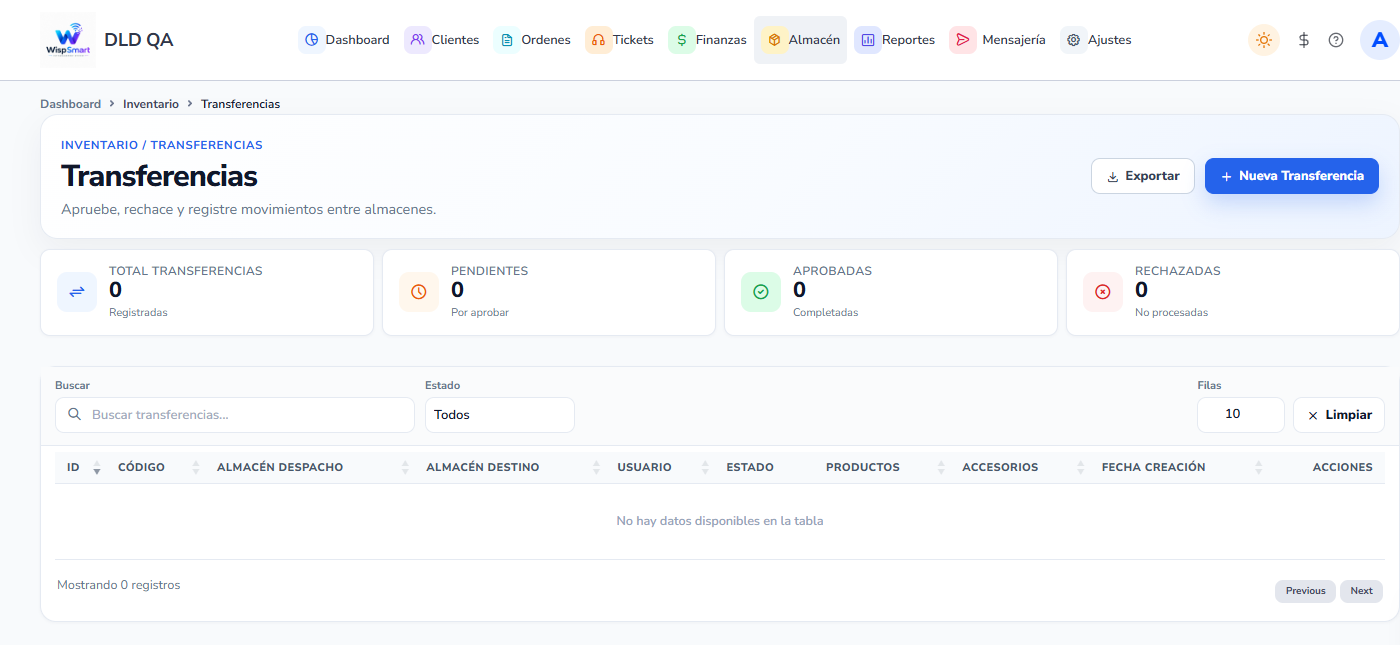This screenshot has height=645, width=1400.
Task: Open the Tickets menu
Action: pos(621,40)
